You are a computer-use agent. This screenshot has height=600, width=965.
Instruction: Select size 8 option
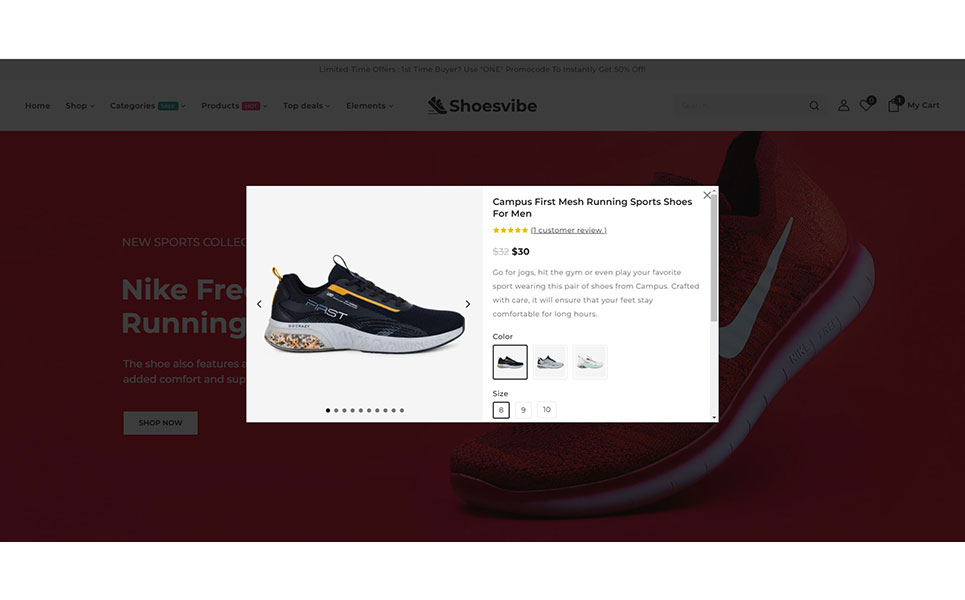[x=501, y=410]
